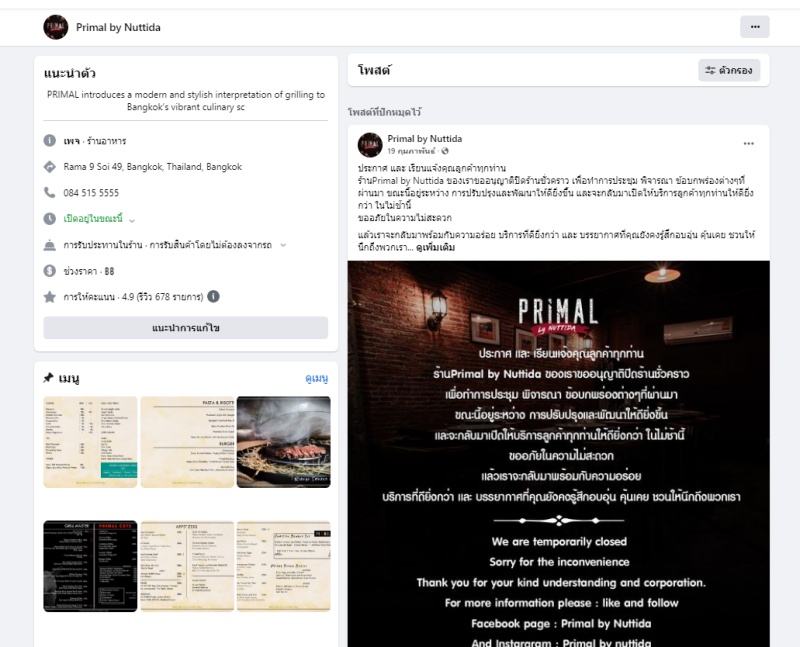Image resolution: width=800 pixels, height=647 pixels.
Task: Open the black Primal Cuts menu thumbnail
Action: pos(90,566)
